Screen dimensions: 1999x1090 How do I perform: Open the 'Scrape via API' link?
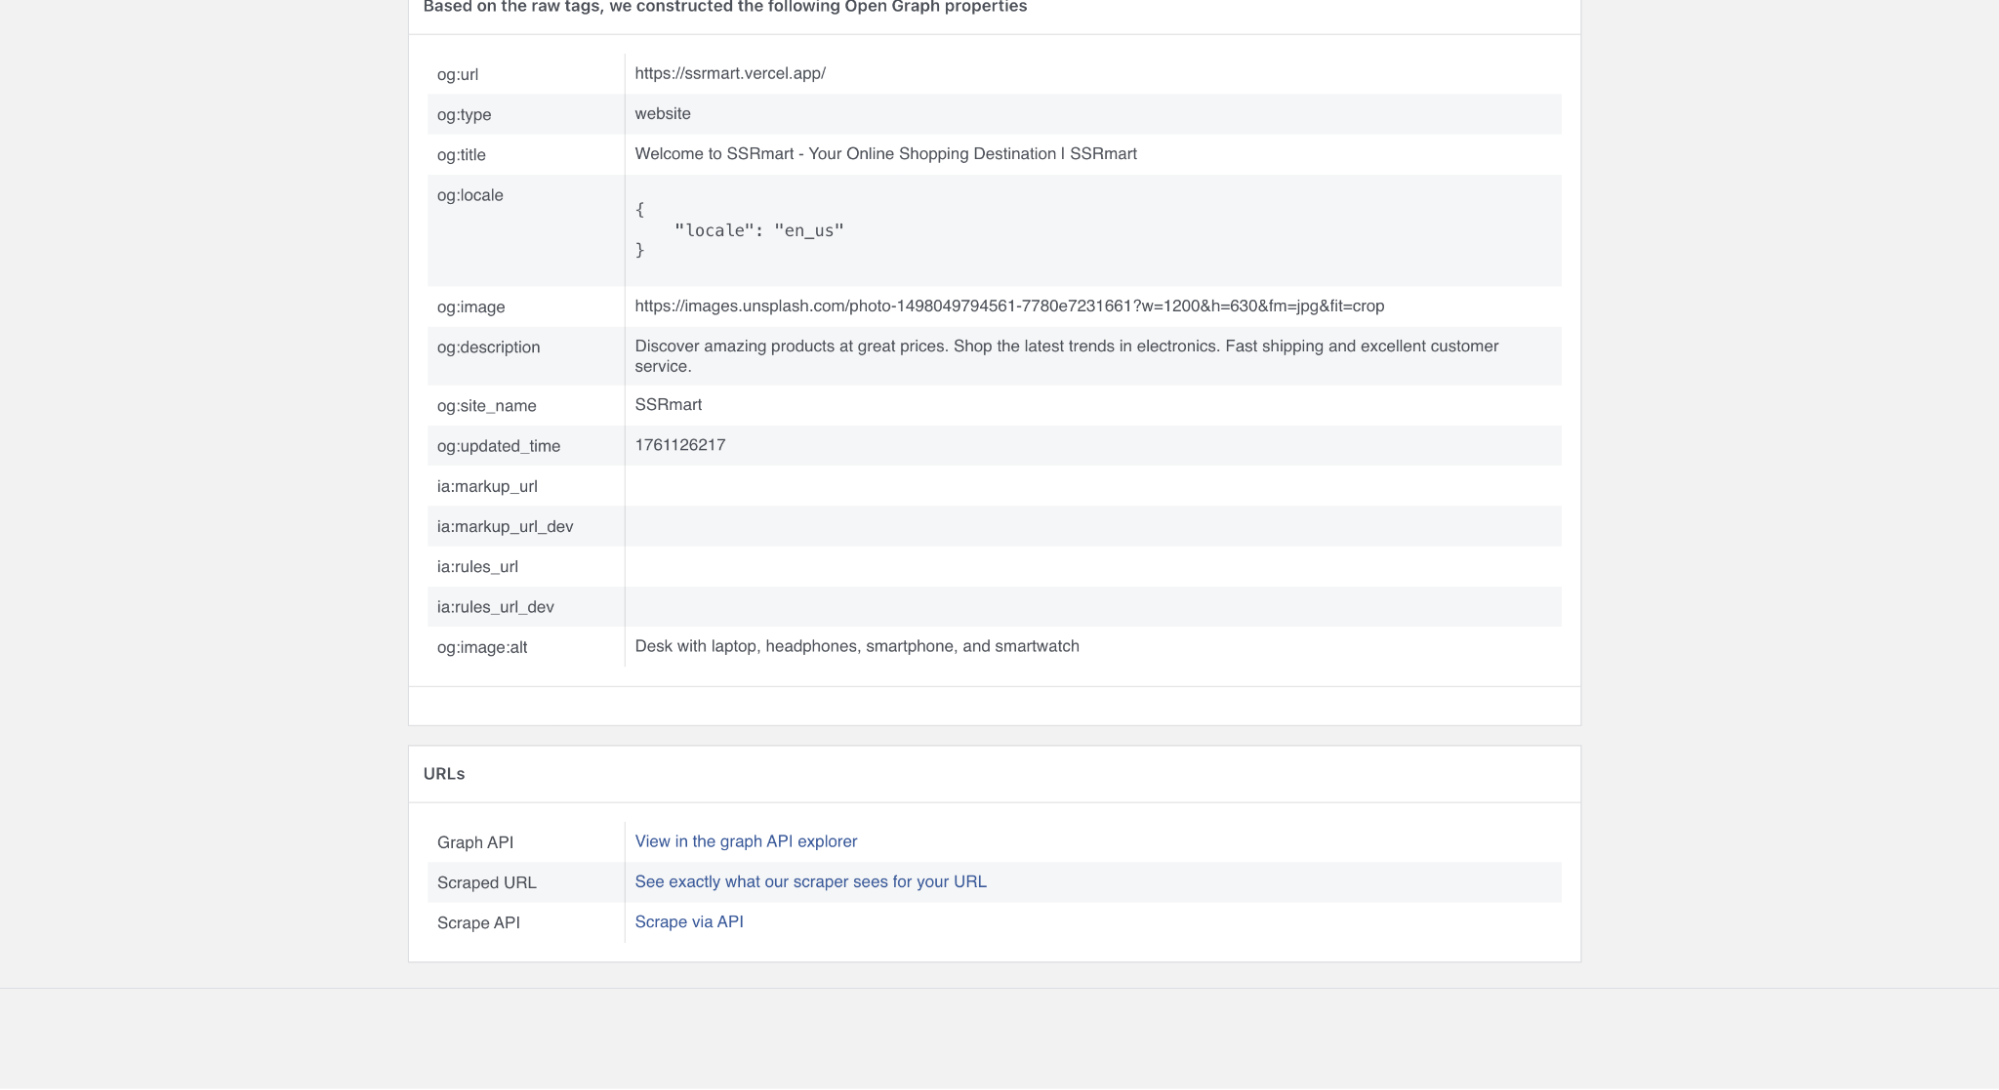tap(688, 921)
